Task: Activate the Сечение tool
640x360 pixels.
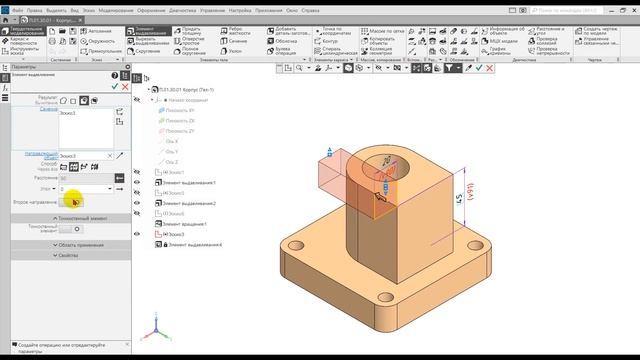Action: (x=234, y=41)
